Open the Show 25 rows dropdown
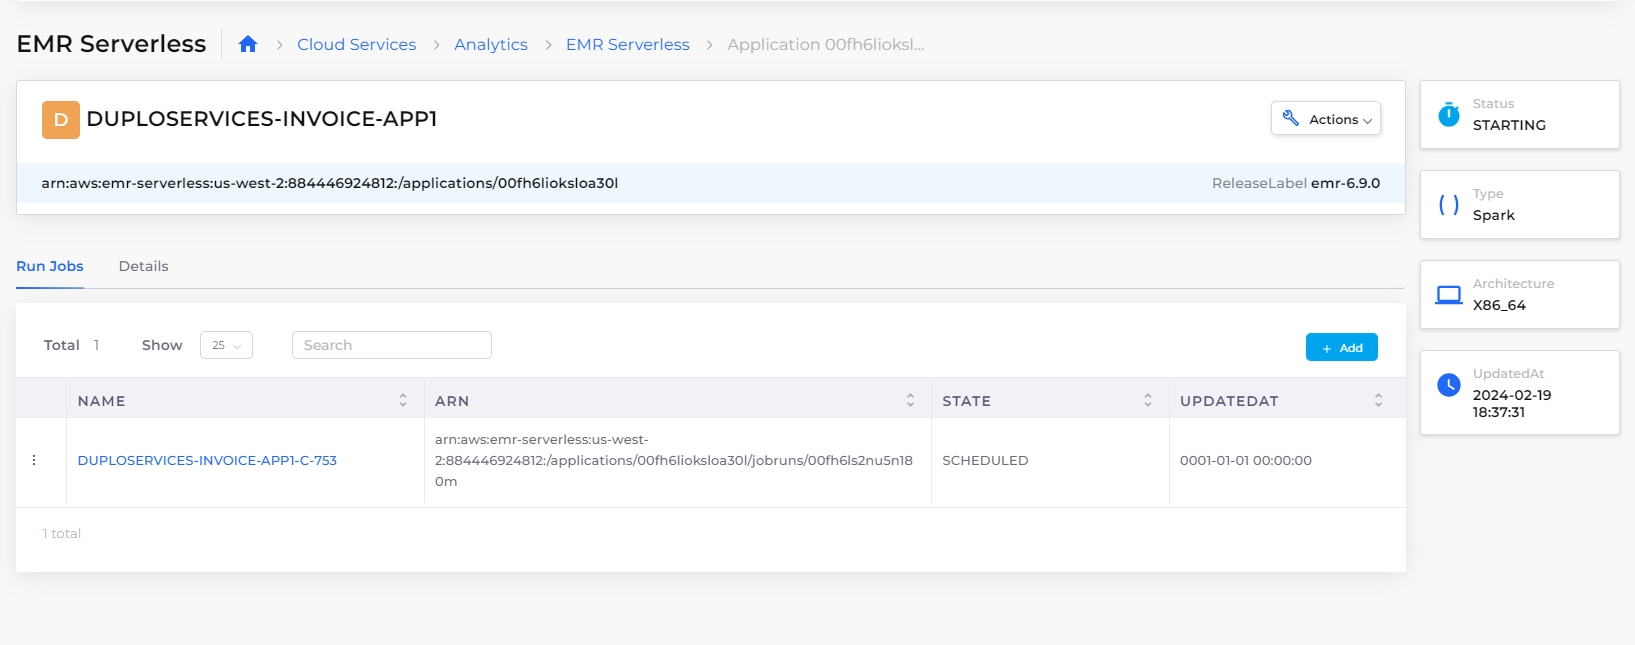The image size is (1635, 645). [x=226, y=345]
